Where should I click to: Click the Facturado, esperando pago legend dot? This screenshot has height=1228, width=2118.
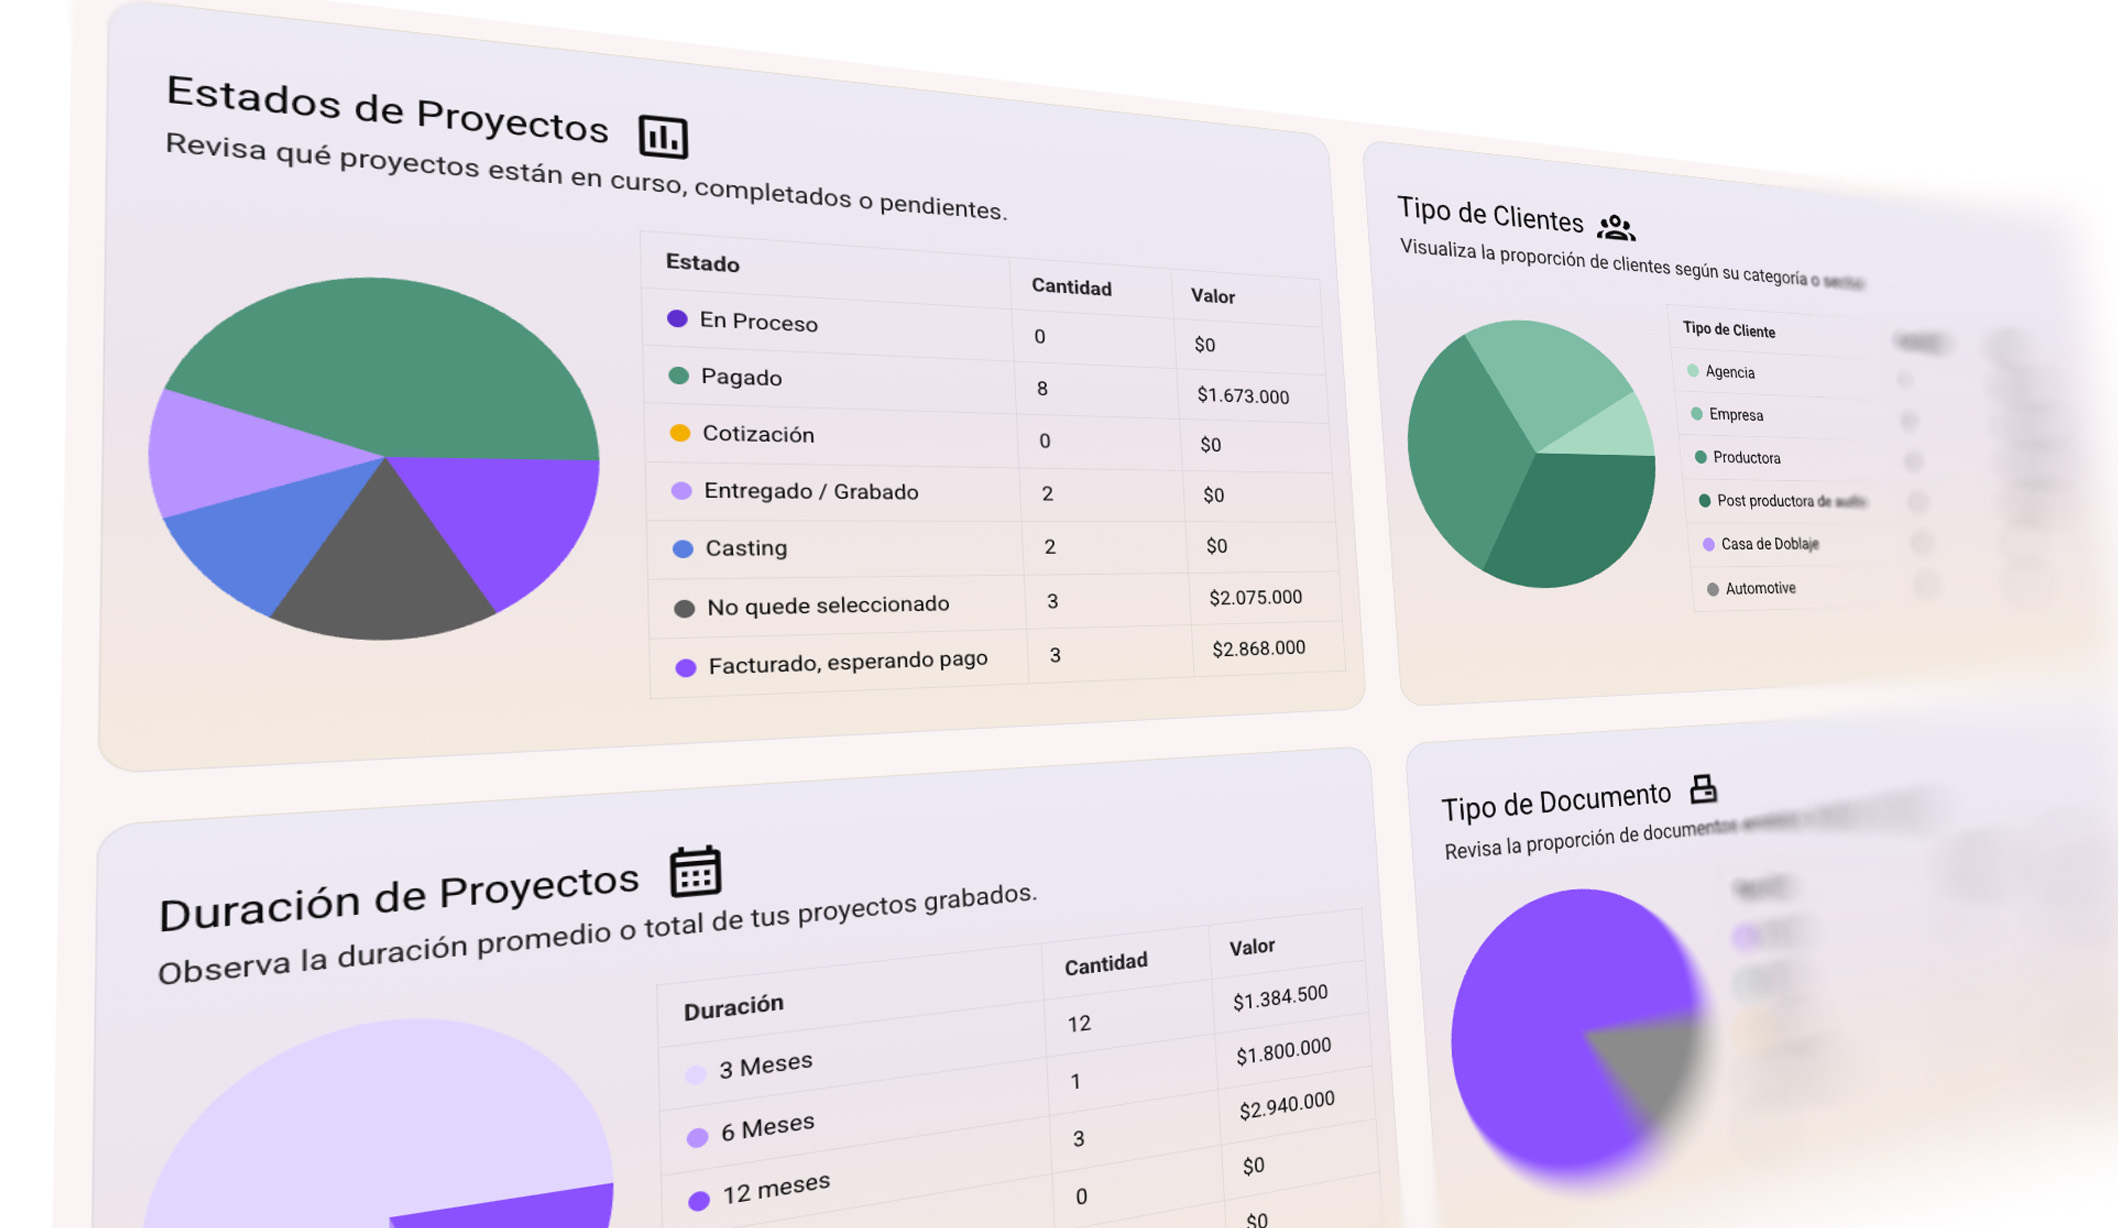[x=686, y=668]
